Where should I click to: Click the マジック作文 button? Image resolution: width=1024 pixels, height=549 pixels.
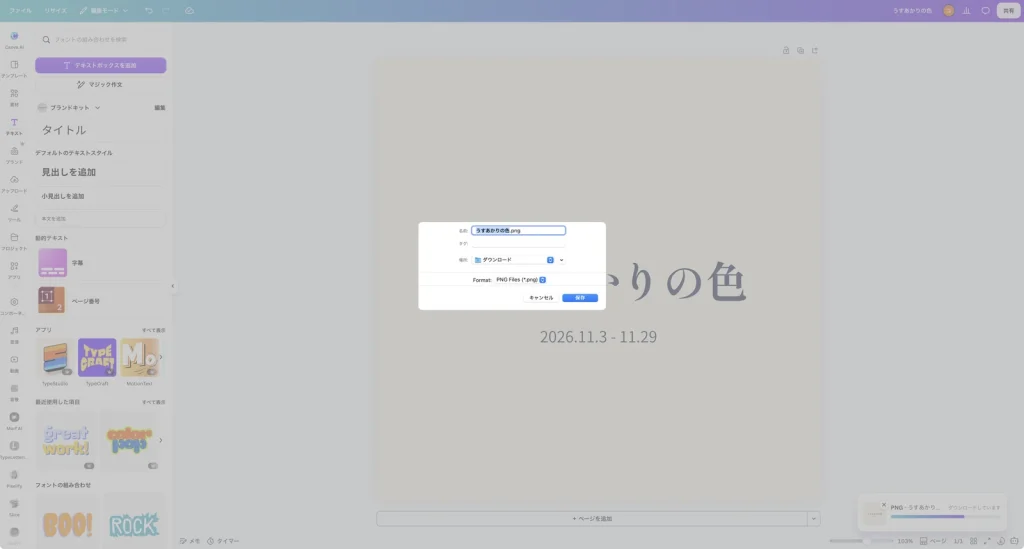[101, 84]
